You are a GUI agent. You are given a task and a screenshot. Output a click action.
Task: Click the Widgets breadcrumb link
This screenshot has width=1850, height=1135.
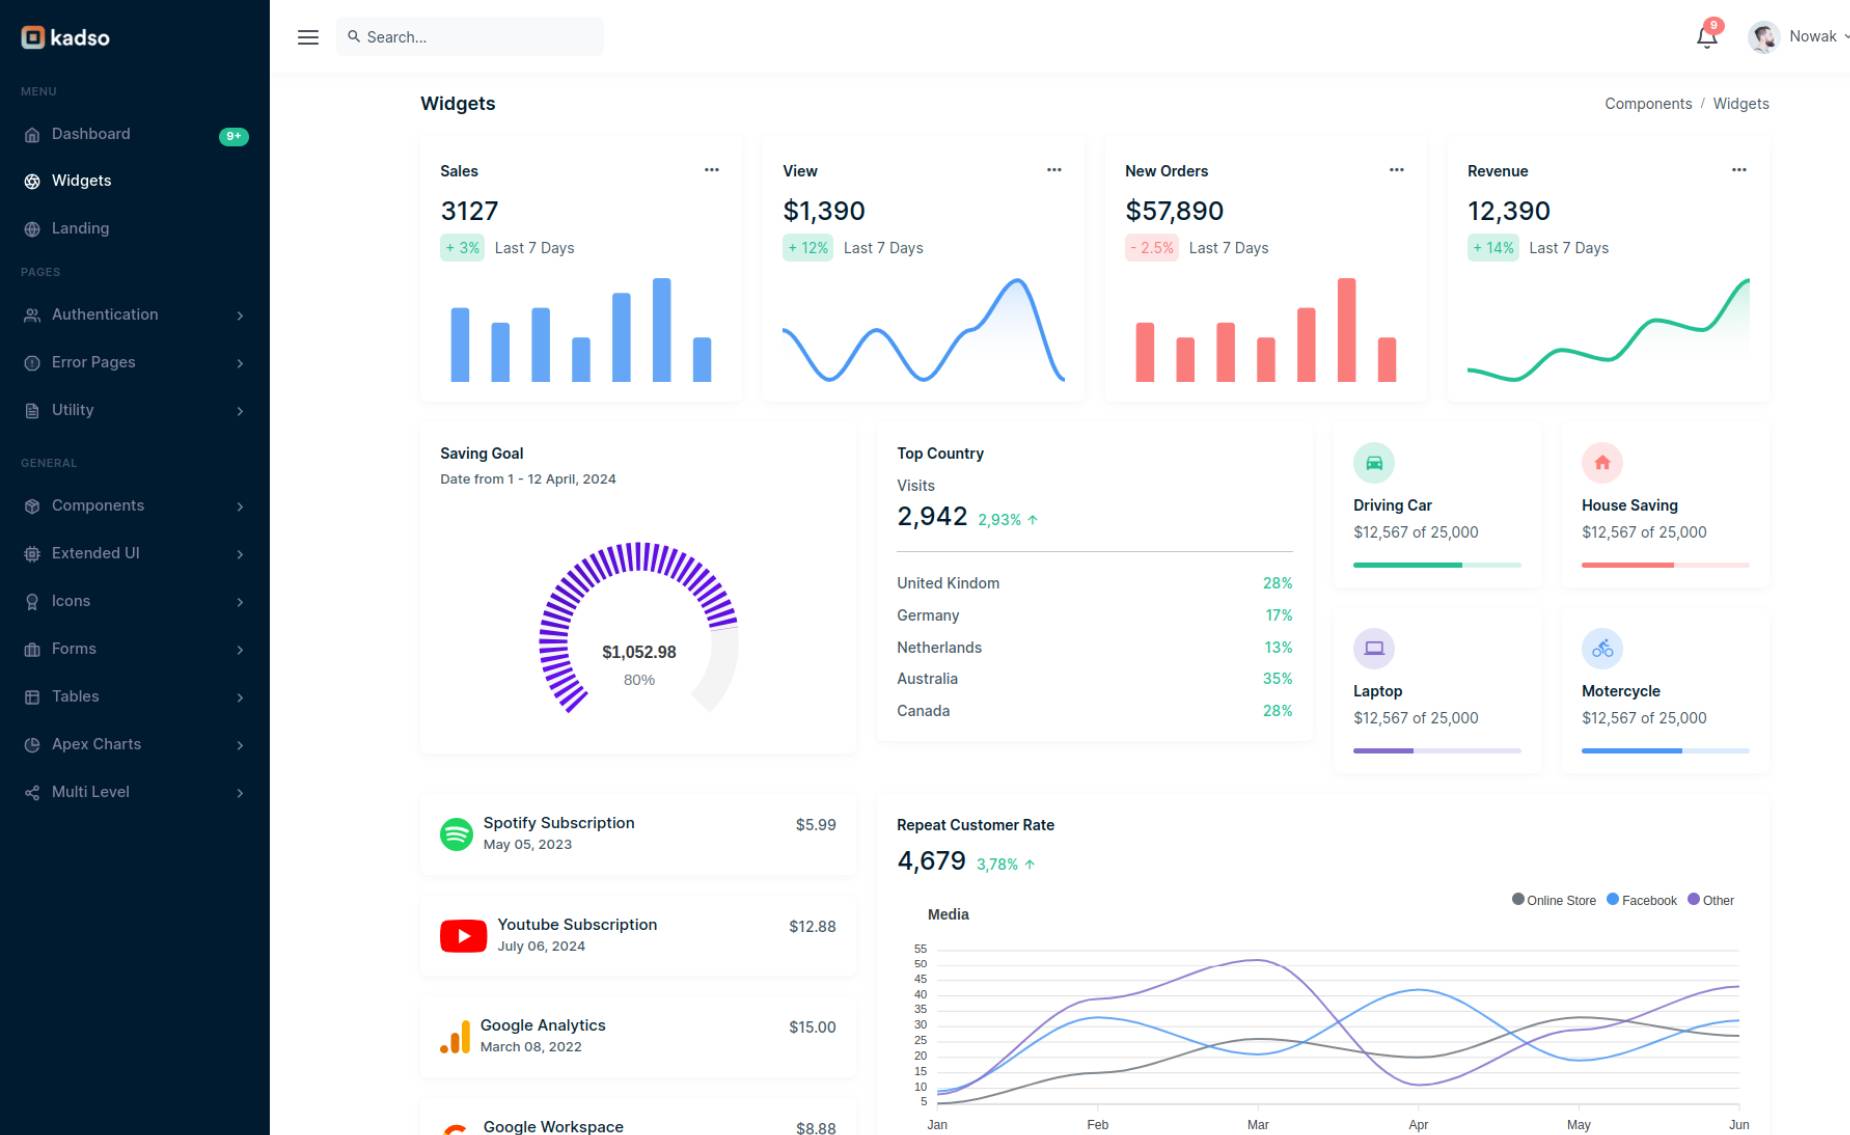click(x=1741, y=104)
